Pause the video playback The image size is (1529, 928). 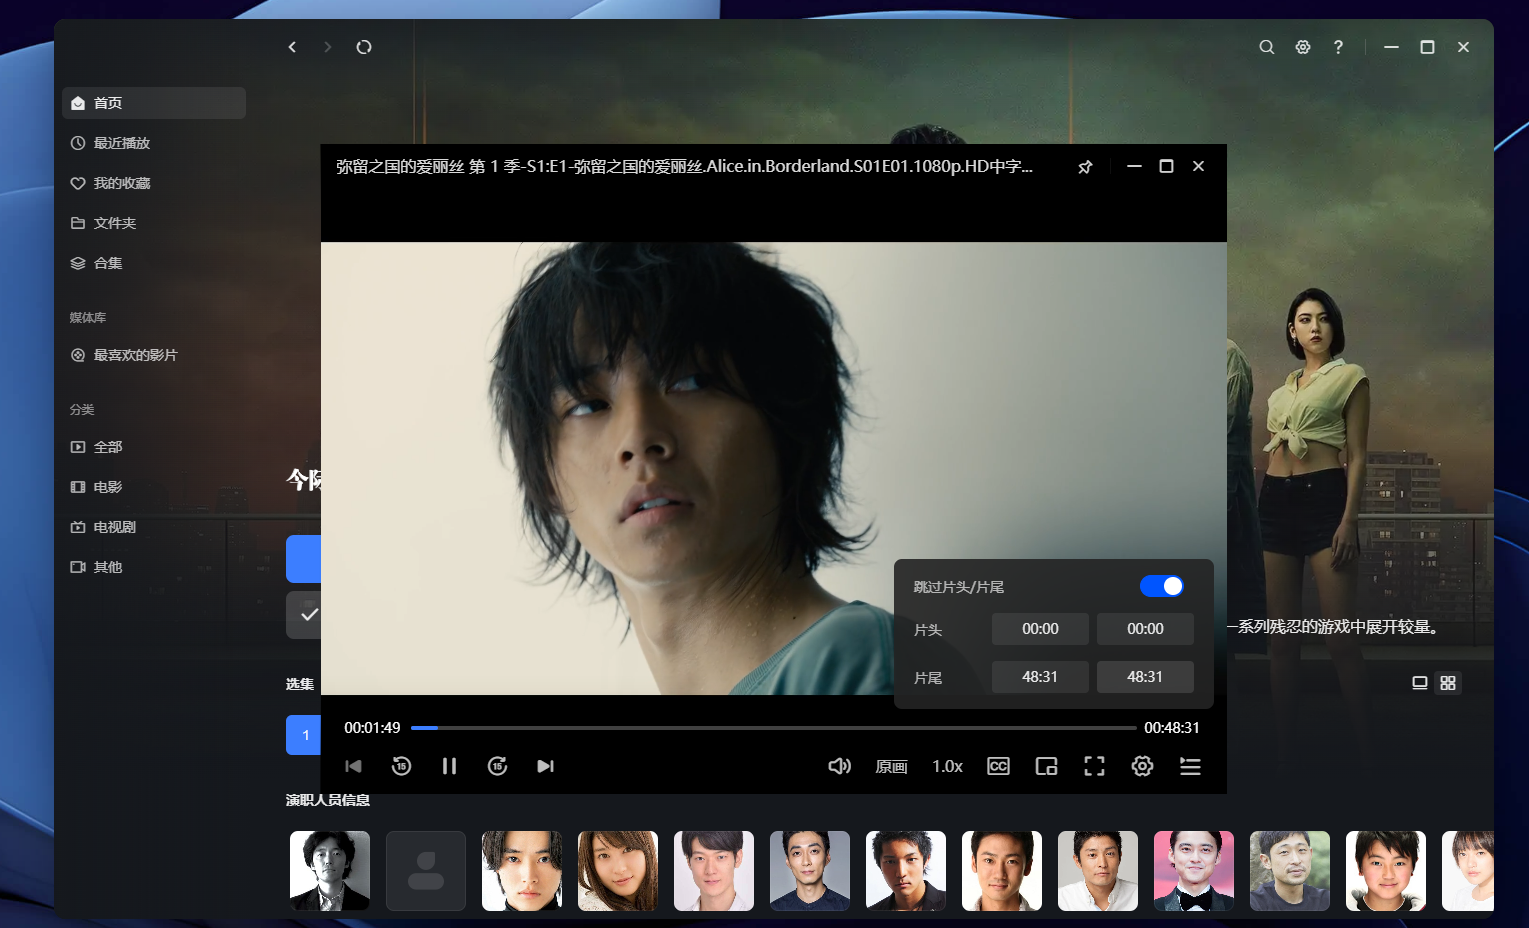click(449, 766)
